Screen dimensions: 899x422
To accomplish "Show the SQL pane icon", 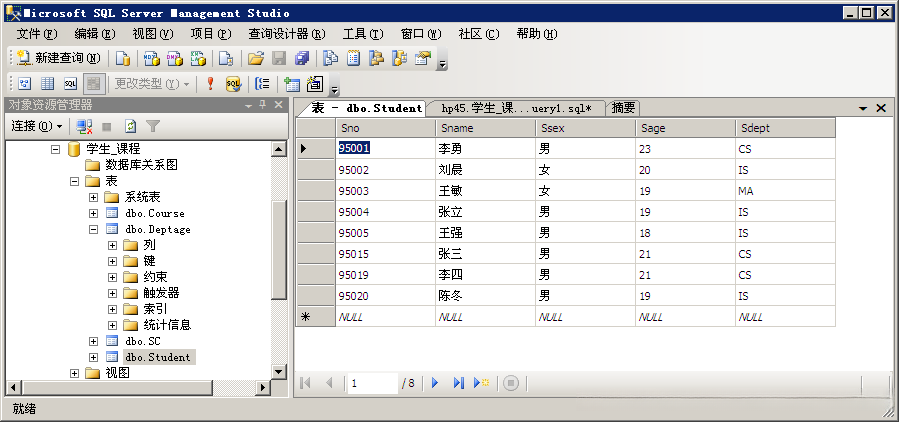I will [x=70, y=84].
